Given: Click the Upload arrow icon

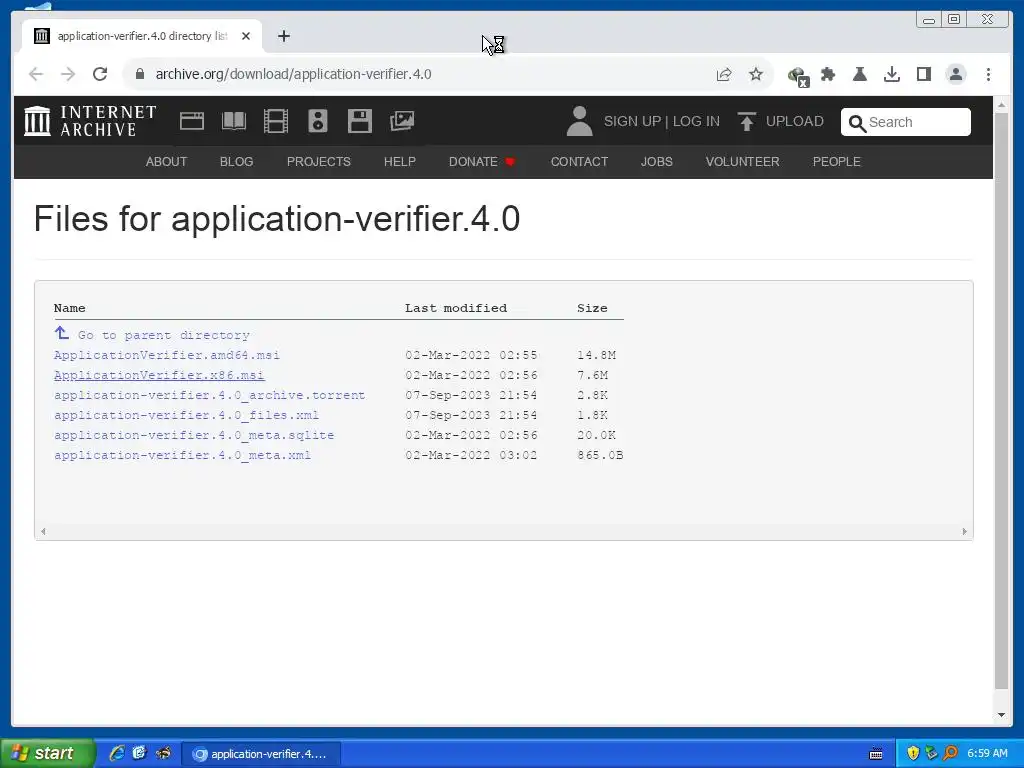Looking at the screenshot, I should (x=746, y=121).
